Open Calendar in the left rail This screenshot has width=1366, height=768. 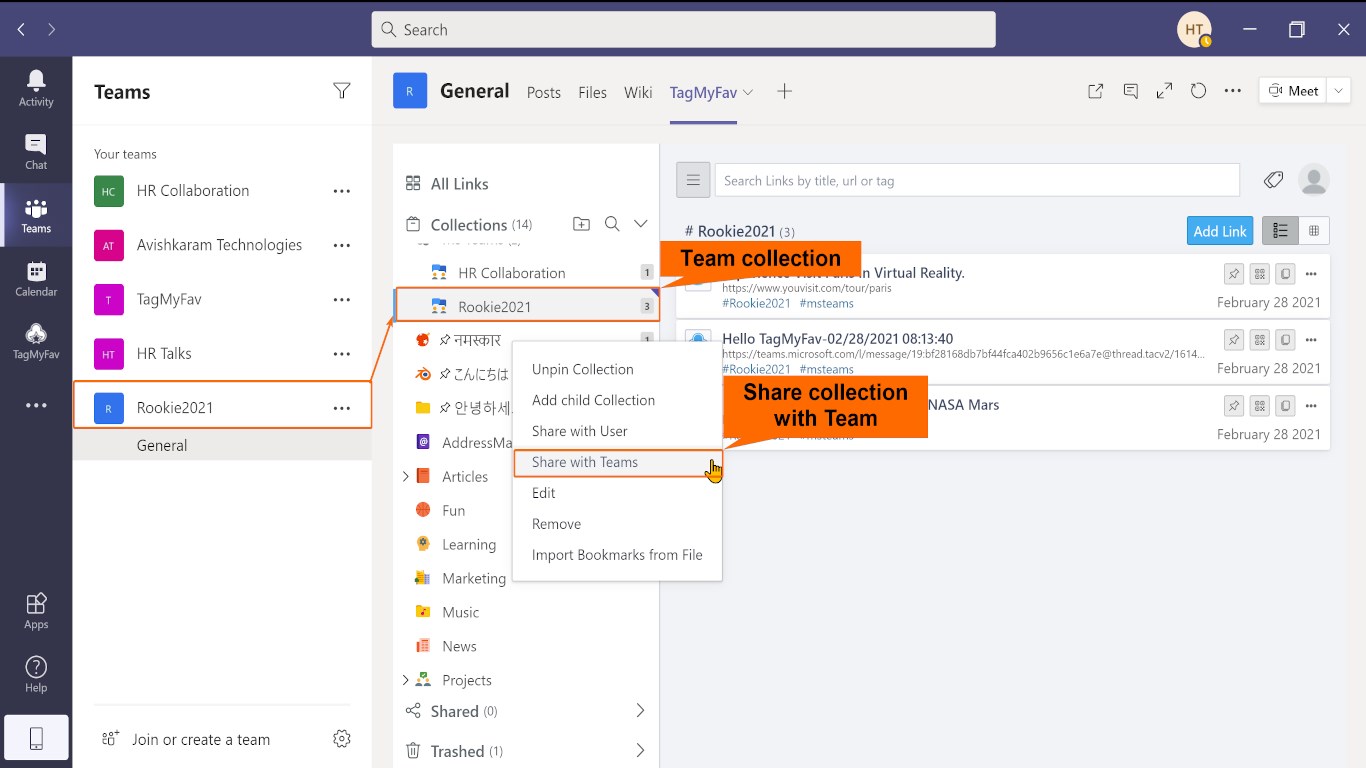tap(36, 279)
